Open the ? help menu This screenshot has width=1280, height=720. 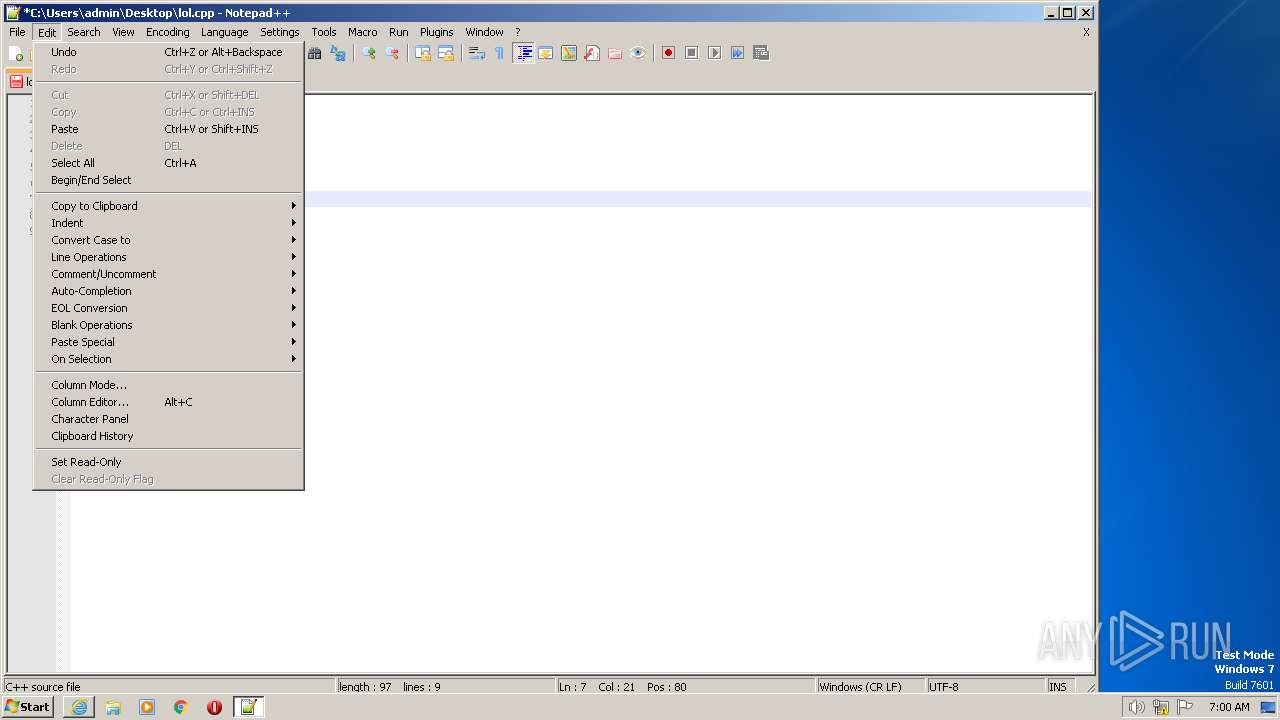click(518, 32)
